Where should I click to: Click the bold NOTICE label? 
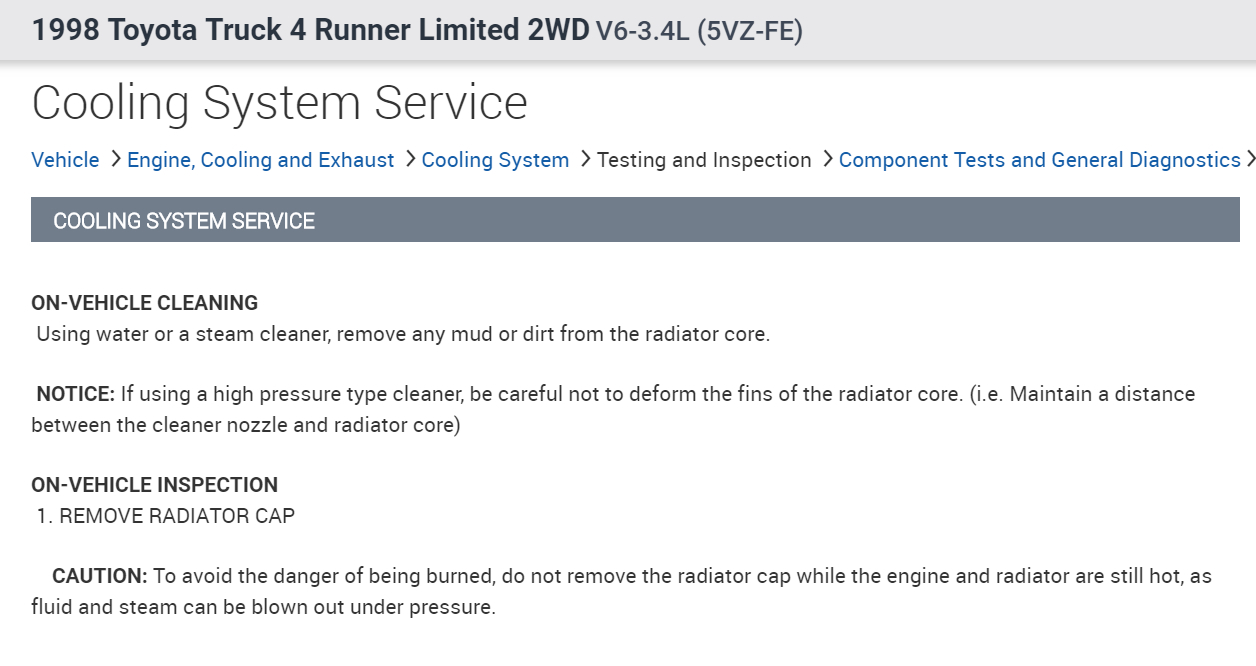[x=76, y=394]
